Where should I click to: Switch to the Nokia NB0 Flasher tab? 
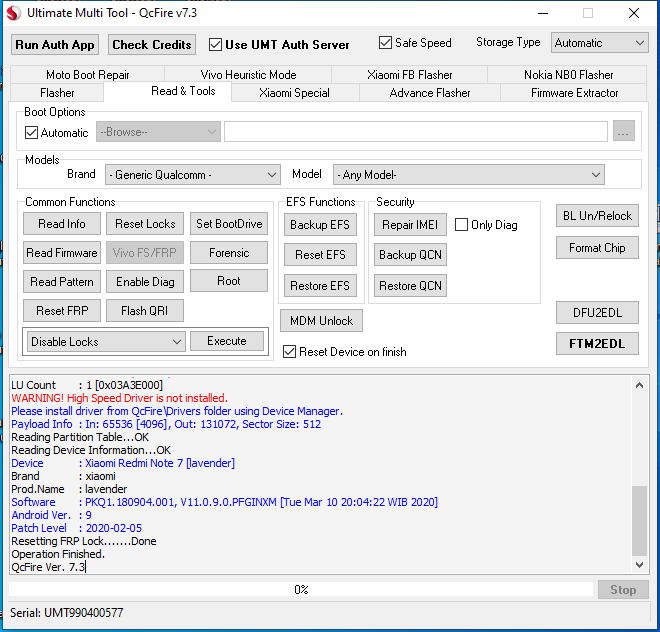[x=568, y=75]
